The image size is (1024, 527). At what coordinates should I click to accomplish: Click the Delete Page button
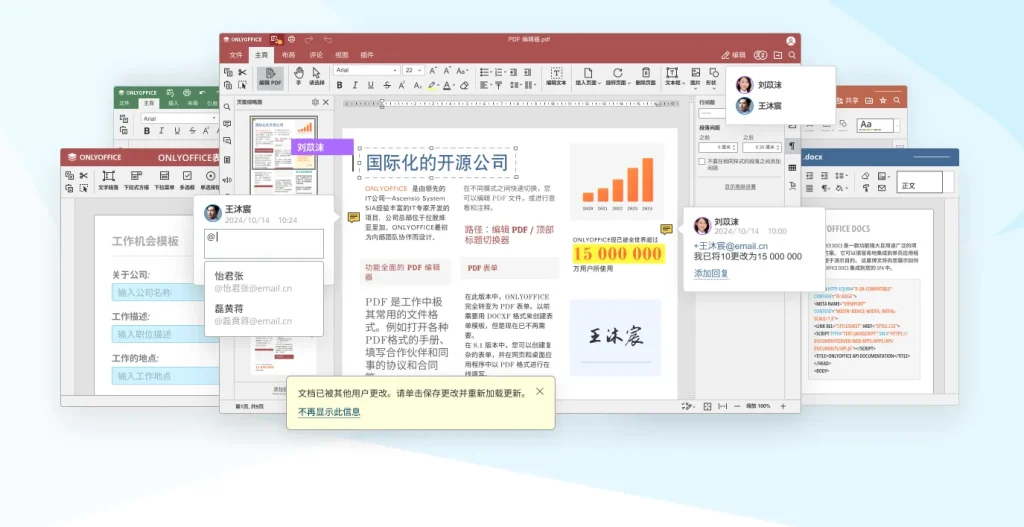(645, 76)
